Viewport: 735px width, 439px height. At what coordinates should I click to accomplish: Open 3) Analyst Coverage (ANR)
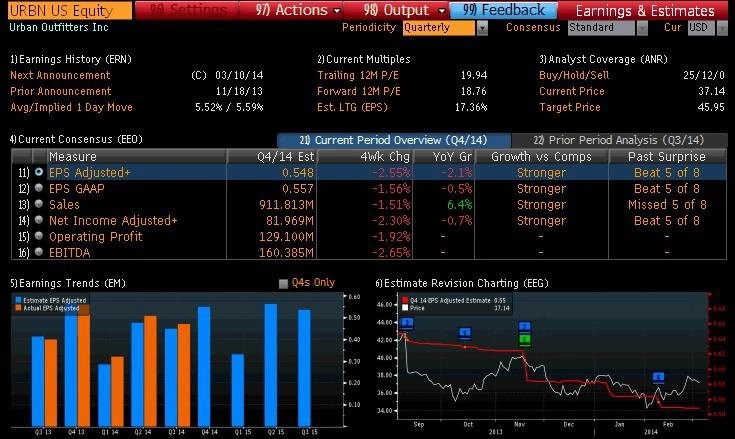(x=603, y=59)
